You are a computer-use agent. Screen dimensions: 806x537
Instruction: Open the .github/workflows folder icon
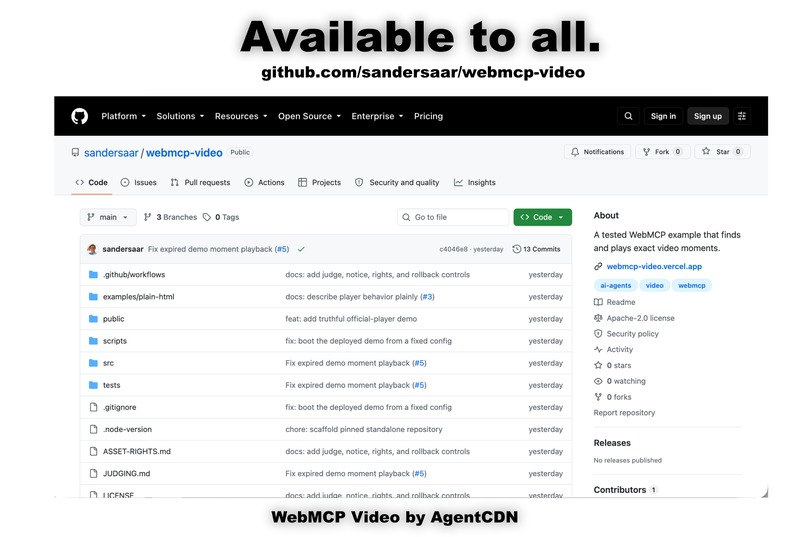(x=93, y=274)
